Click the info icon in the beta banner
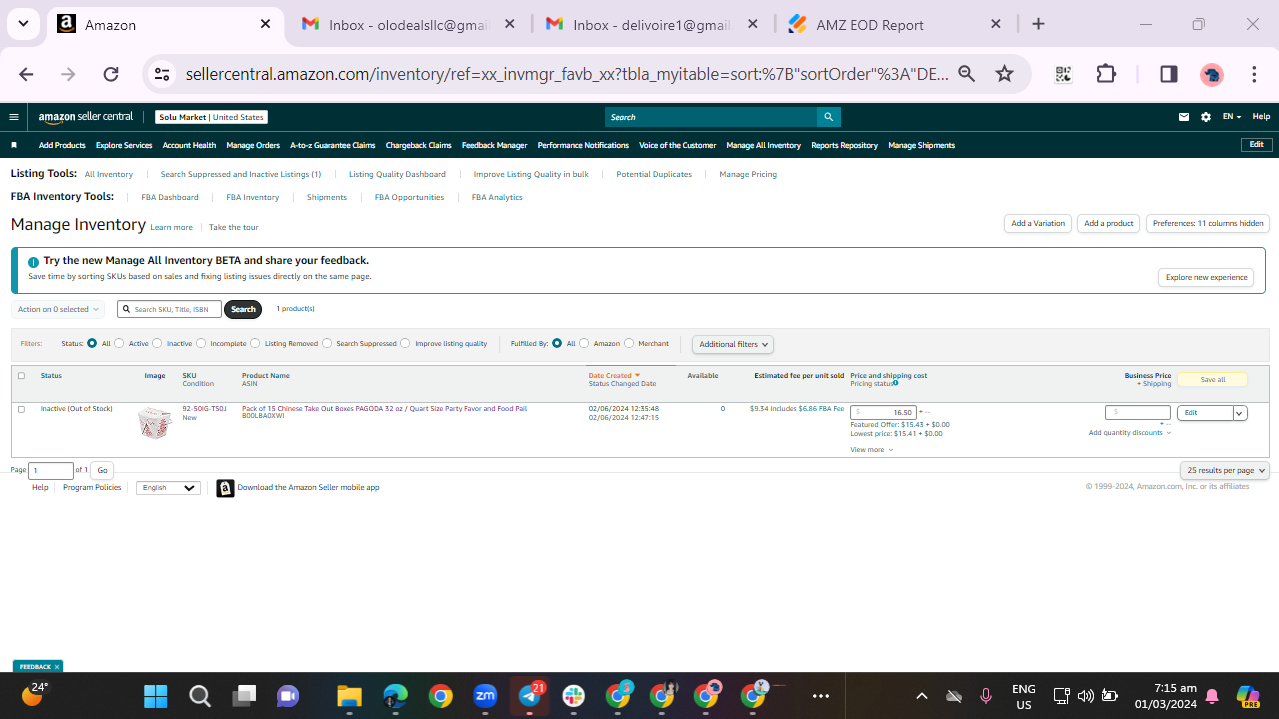The image size is (1279, 719). point(33,262)
